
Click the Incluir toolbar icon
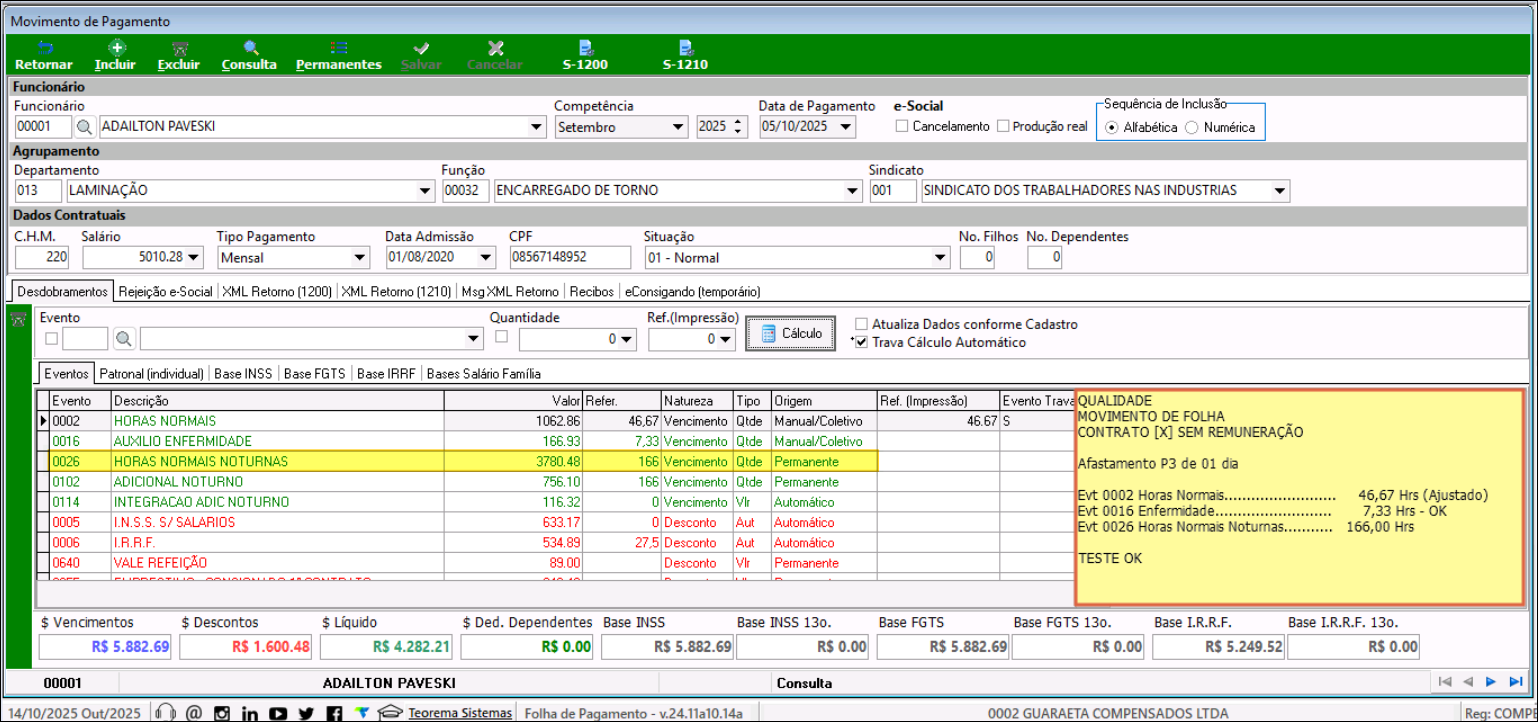pyautogui.click(x=116, y=48)
